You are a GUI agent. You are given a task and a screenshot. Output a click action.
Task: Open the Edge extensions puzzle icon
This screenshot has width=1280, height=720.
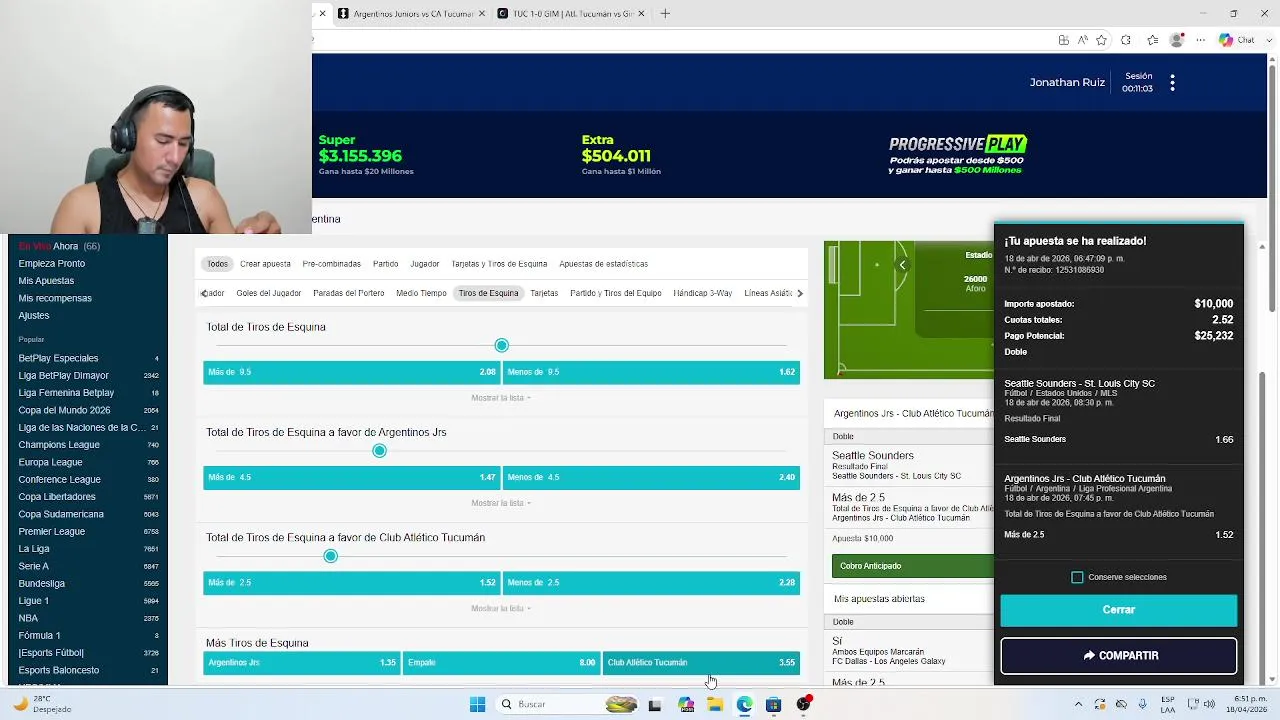pos(1126,40)
